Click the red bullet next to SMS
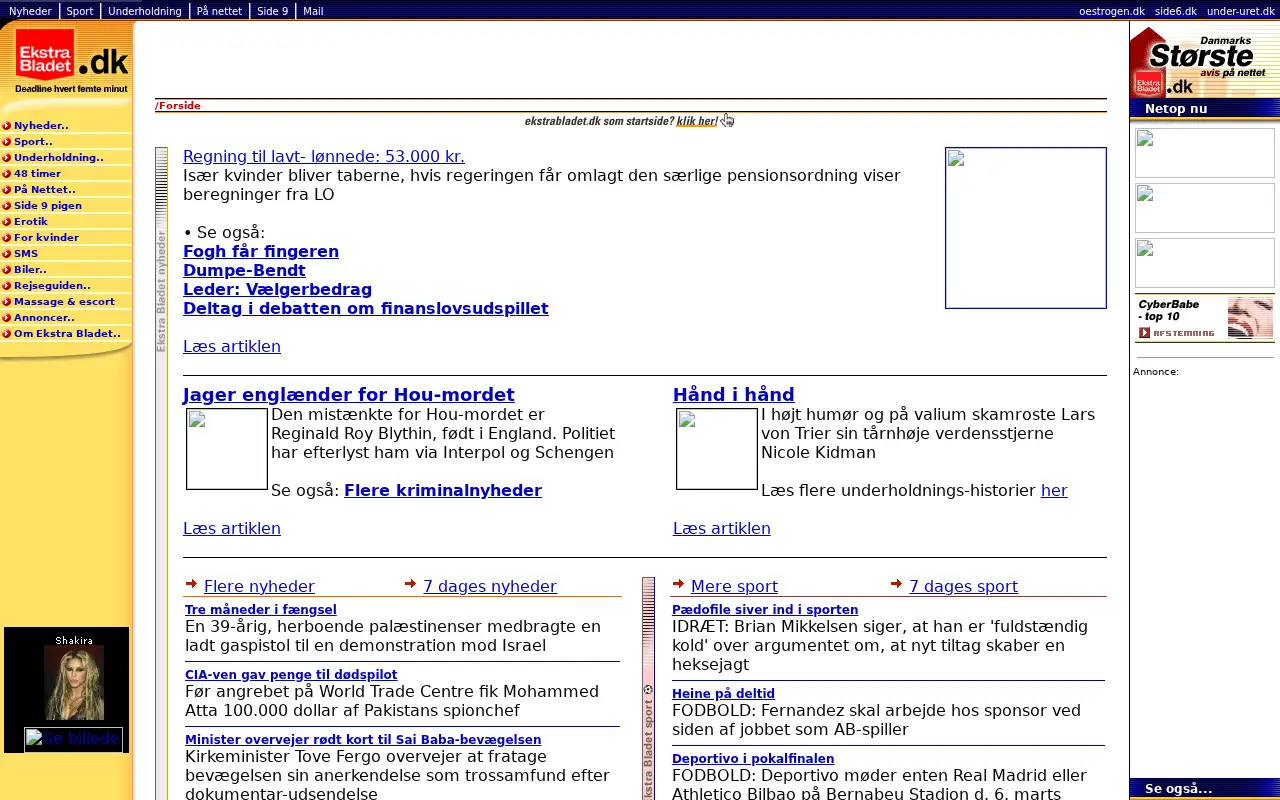The height and width of the screenshot is (800, 1280). (x=6, y=254)
